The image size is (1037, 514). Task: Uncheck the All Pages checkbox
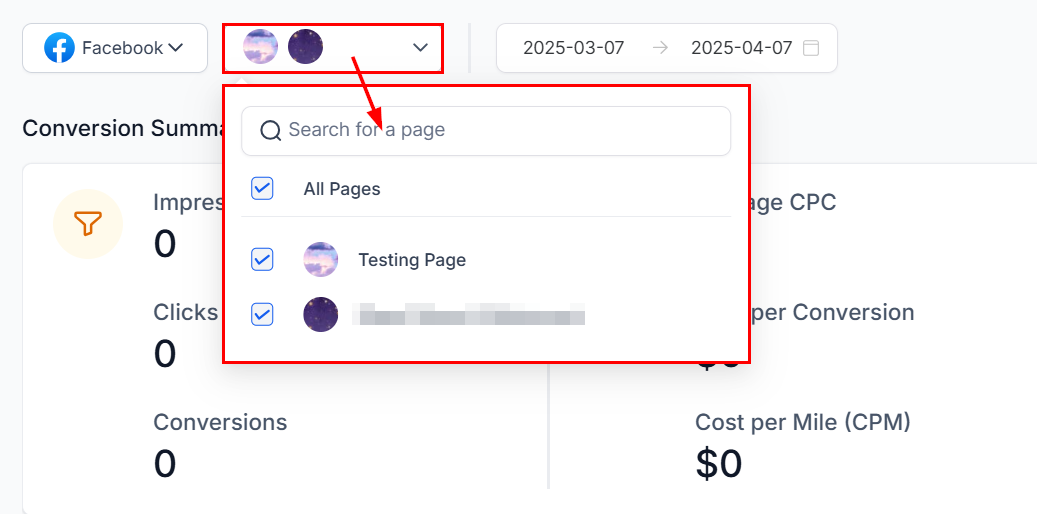click(x=263, y=189)
